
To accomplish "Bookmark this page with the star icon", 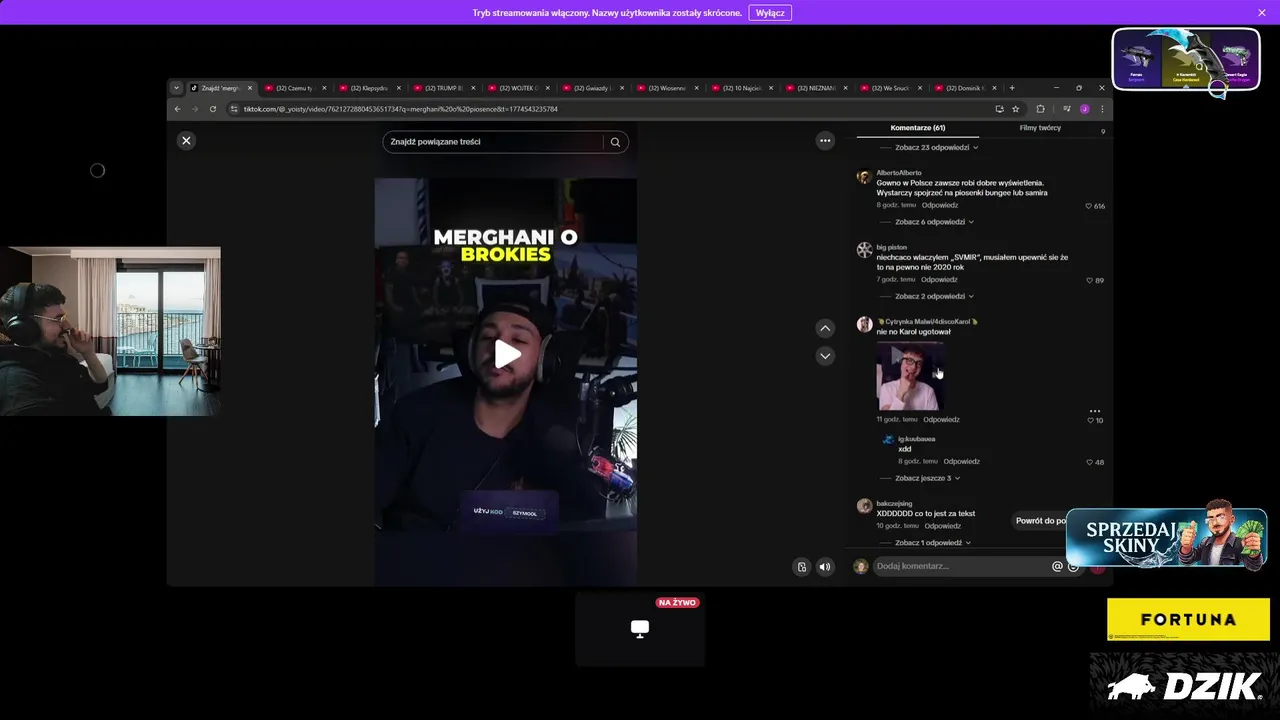I will (1015, 109).
